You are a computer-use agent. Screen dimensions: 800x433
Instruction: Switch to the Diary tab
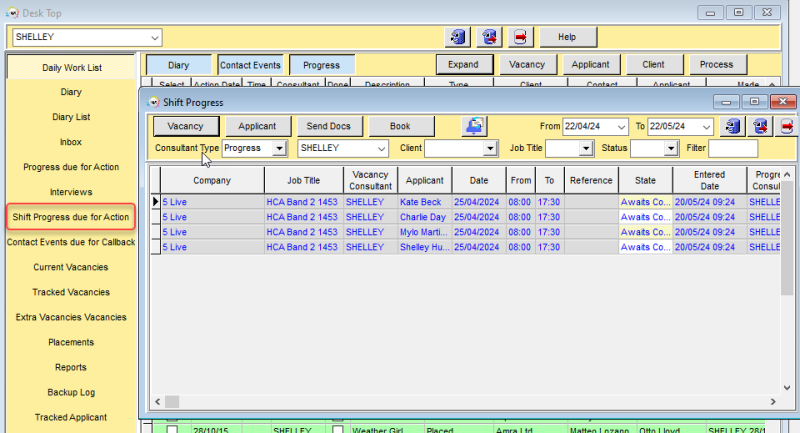179,65
